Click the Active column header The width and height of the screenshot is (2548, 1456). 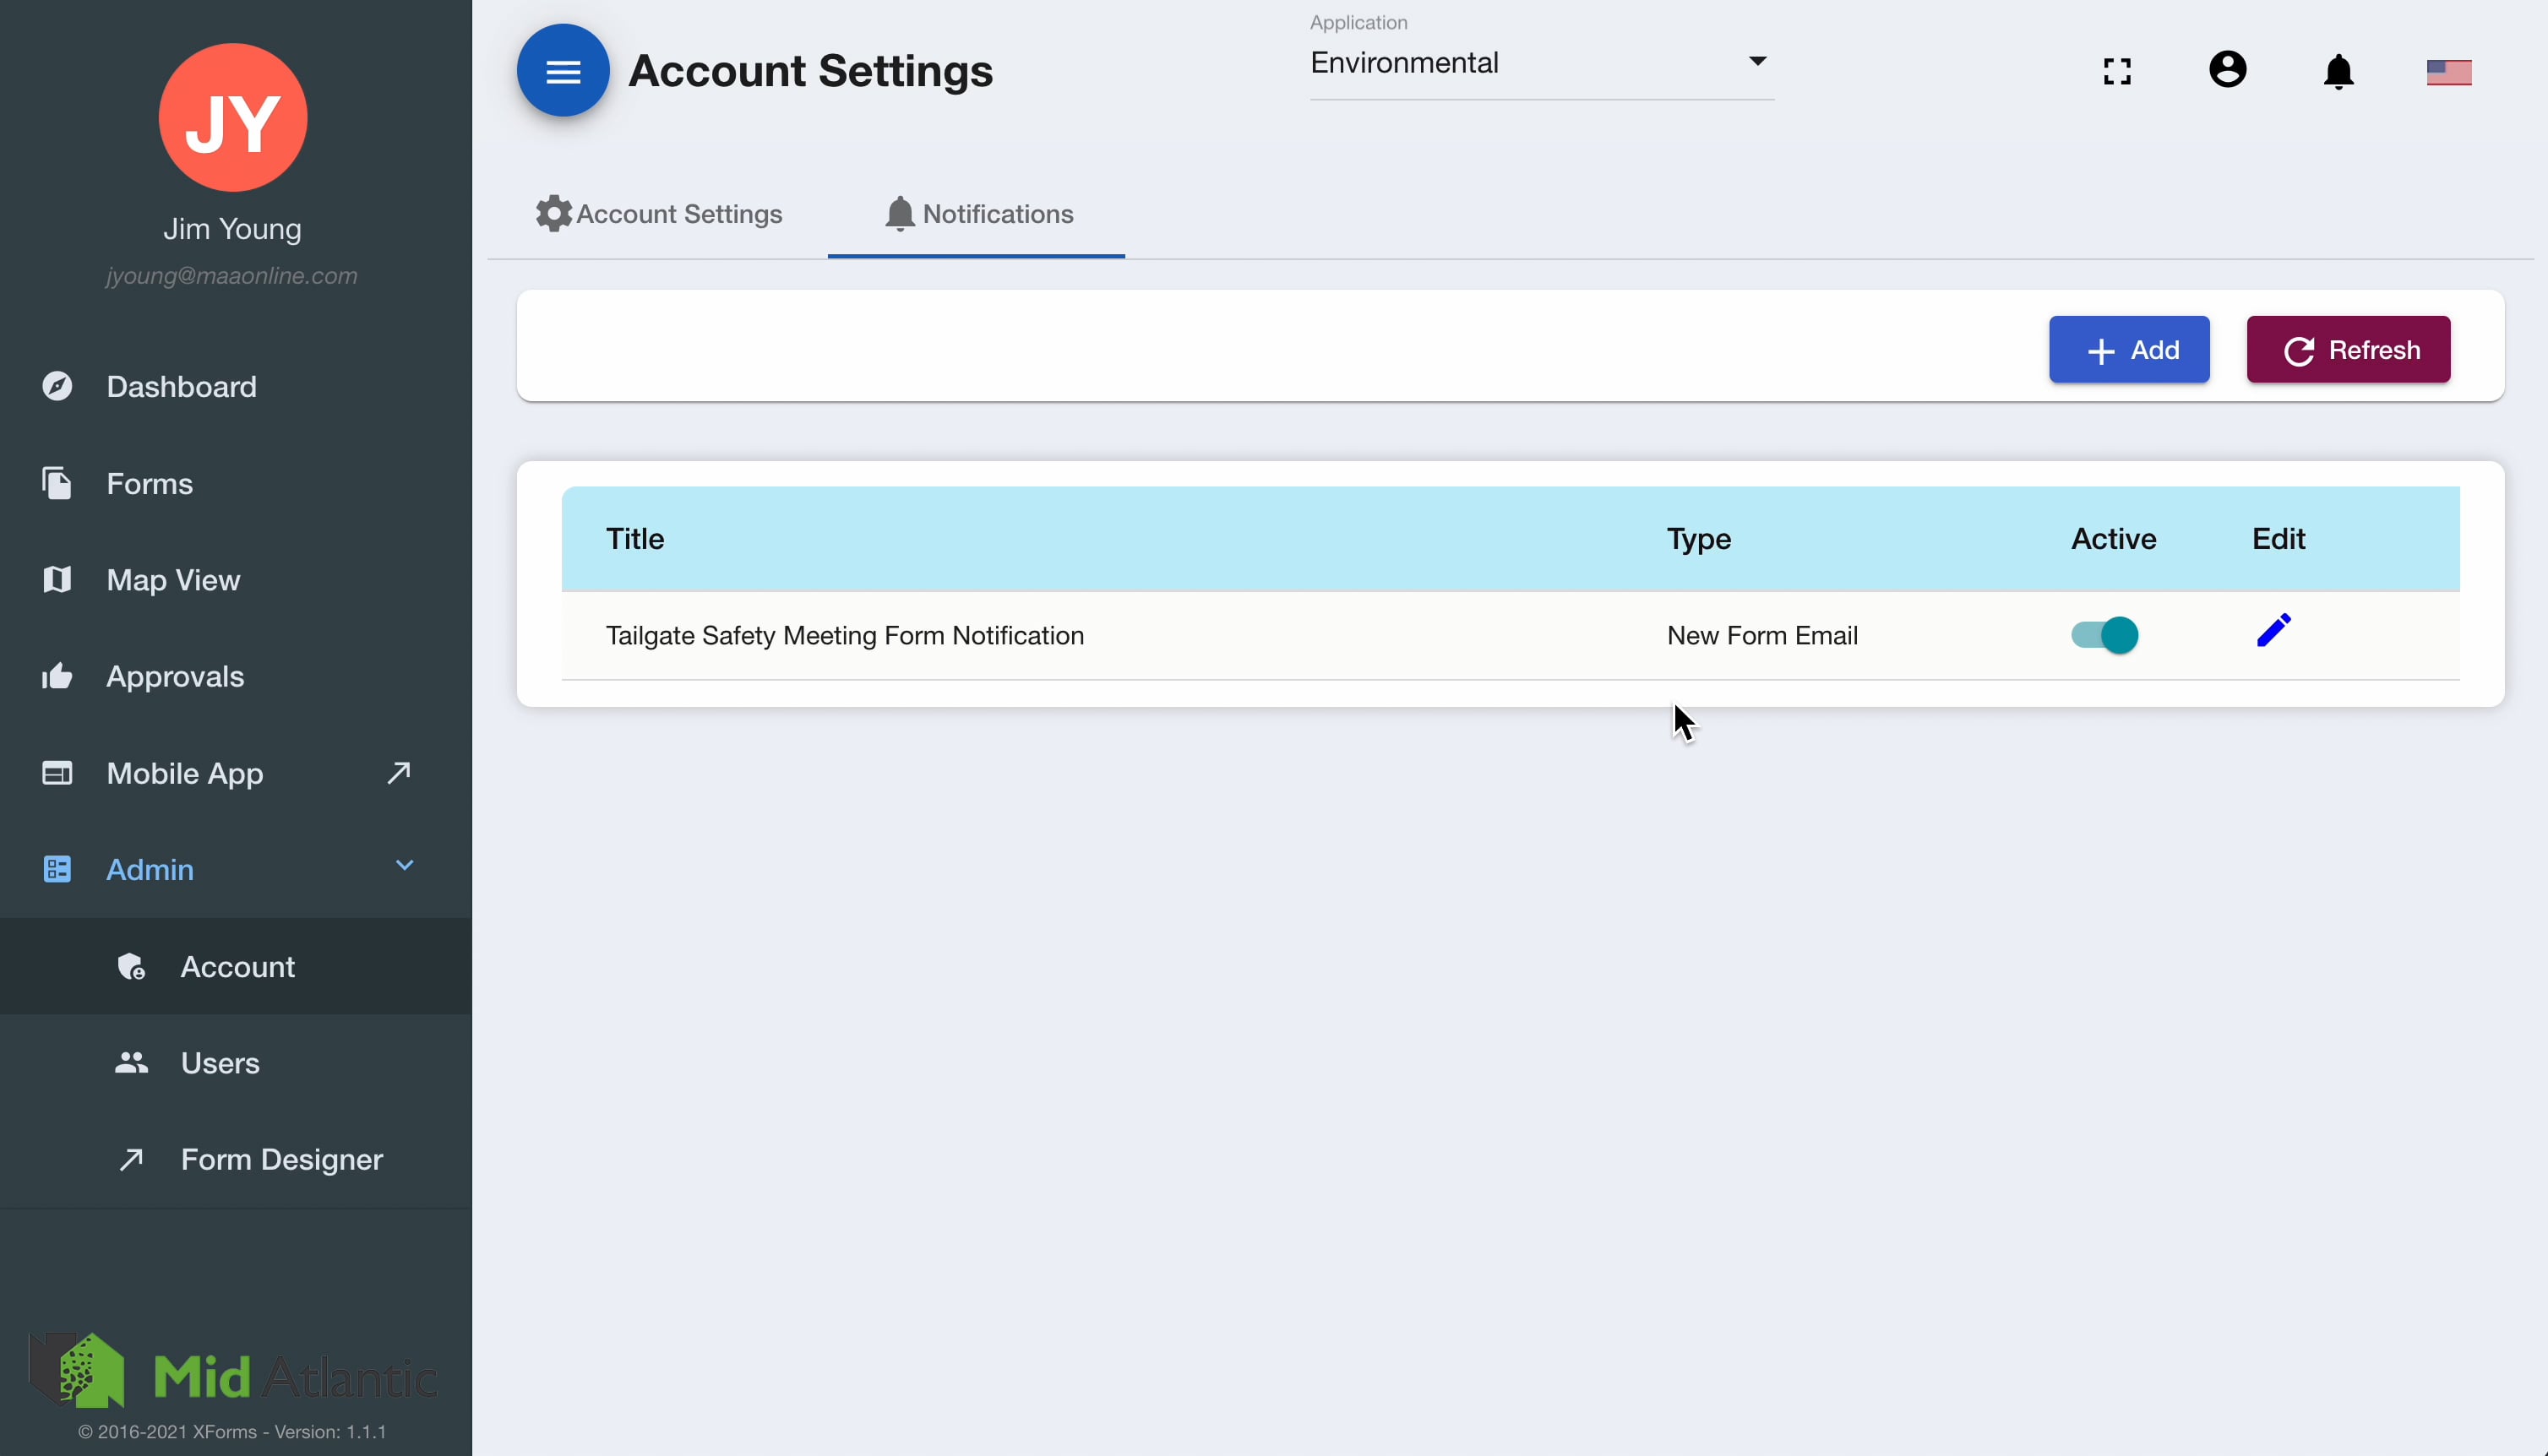(2113, 539)
